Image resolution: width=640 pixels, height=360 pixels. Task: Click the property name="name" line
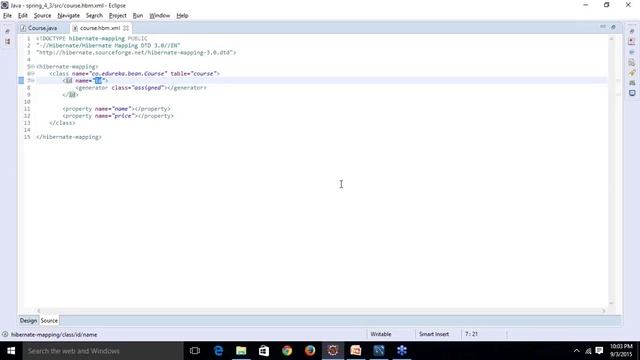click(116, 109)
